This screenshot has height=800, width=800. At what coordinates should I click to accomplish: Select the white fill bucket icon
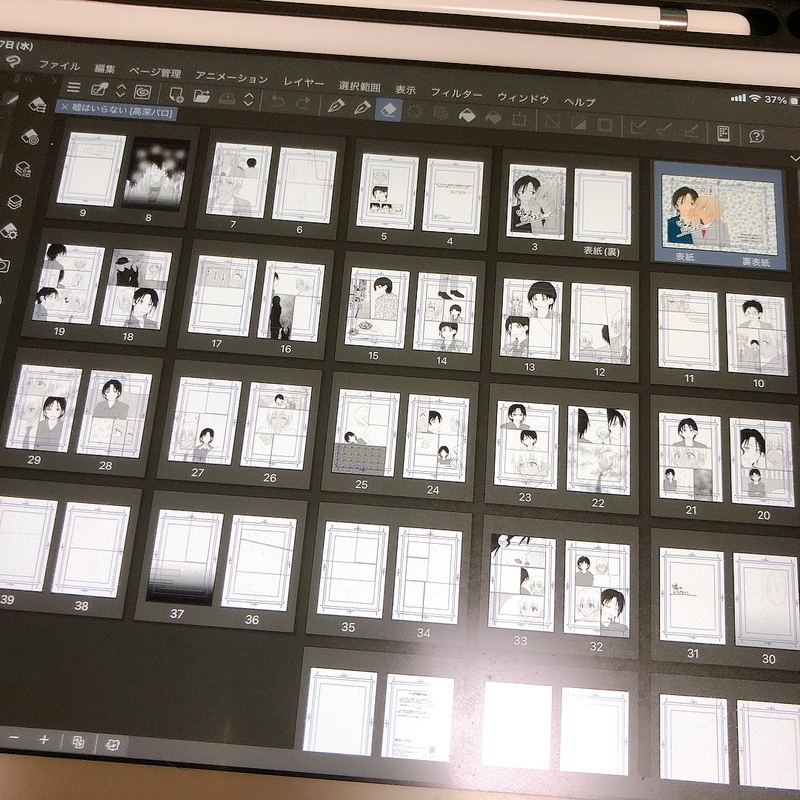(467, 115)
